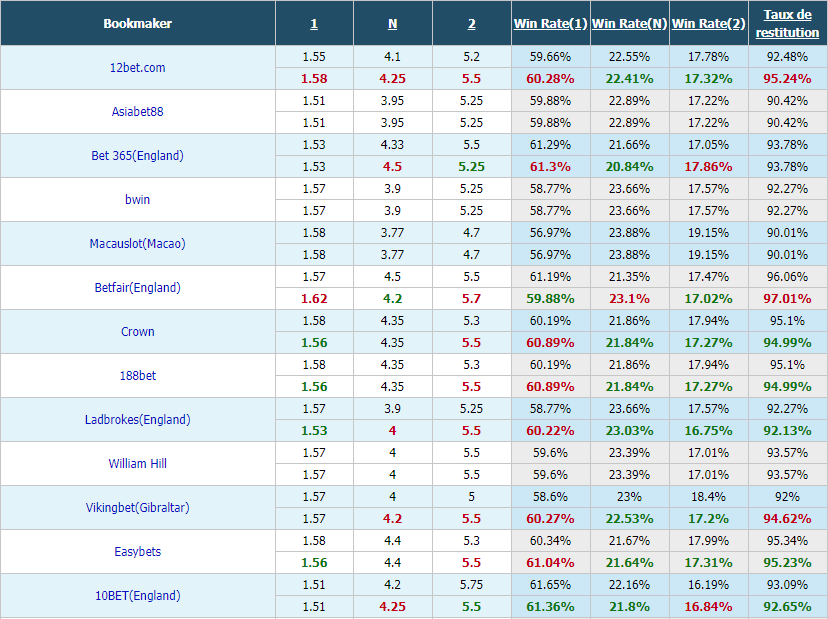Screen dimensions: 828x619
Task: Sort by Win Rate(1) header
Action: (550, 24)
